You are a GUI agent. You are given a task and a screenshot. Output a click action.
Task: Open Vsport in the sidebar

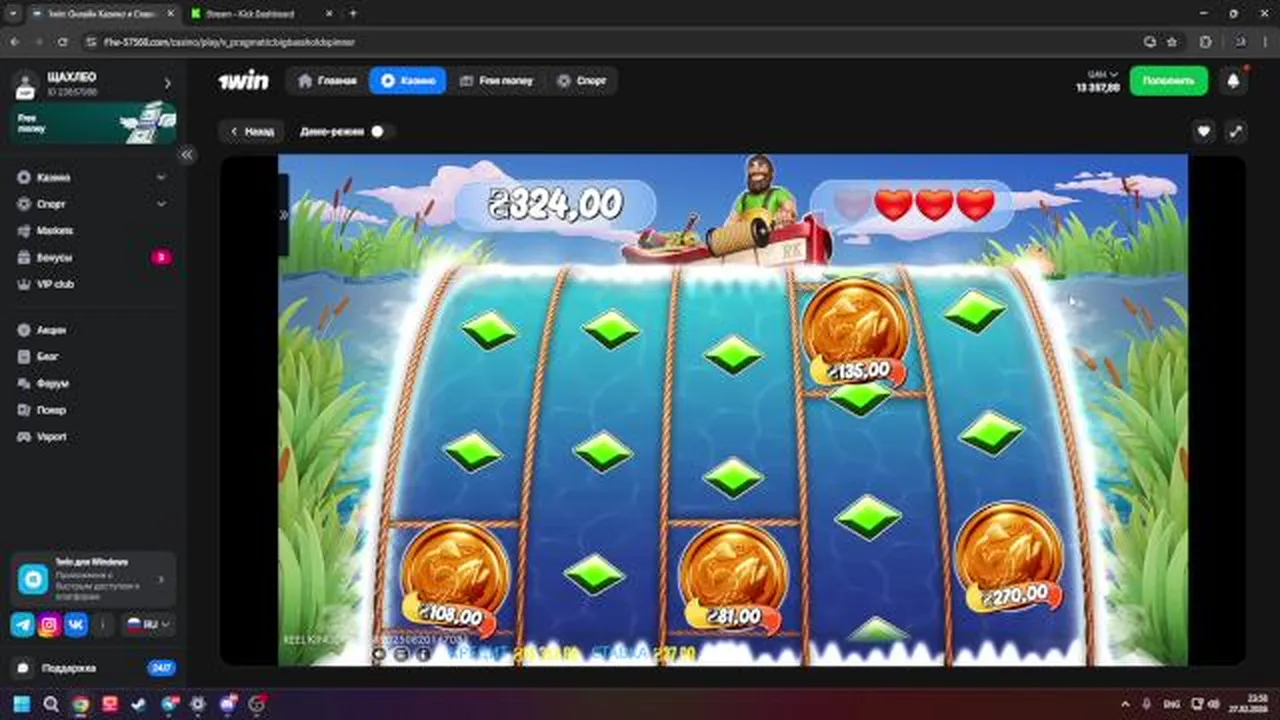tap(43, 437)
